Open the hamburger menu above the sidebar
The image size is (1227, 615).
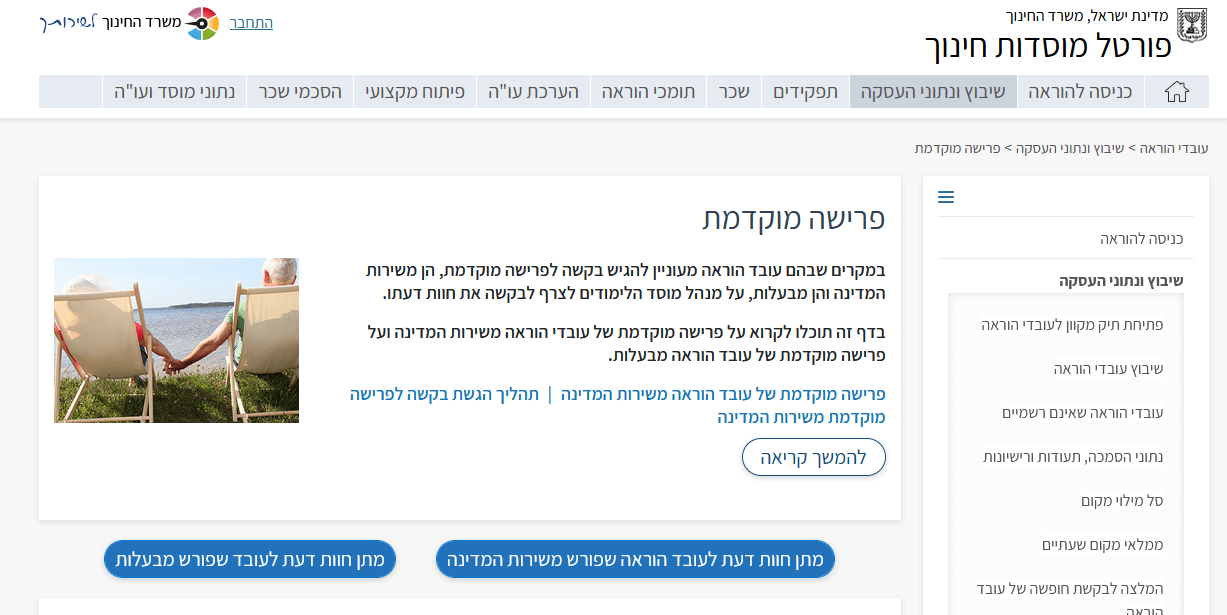[x=946, y=197]
